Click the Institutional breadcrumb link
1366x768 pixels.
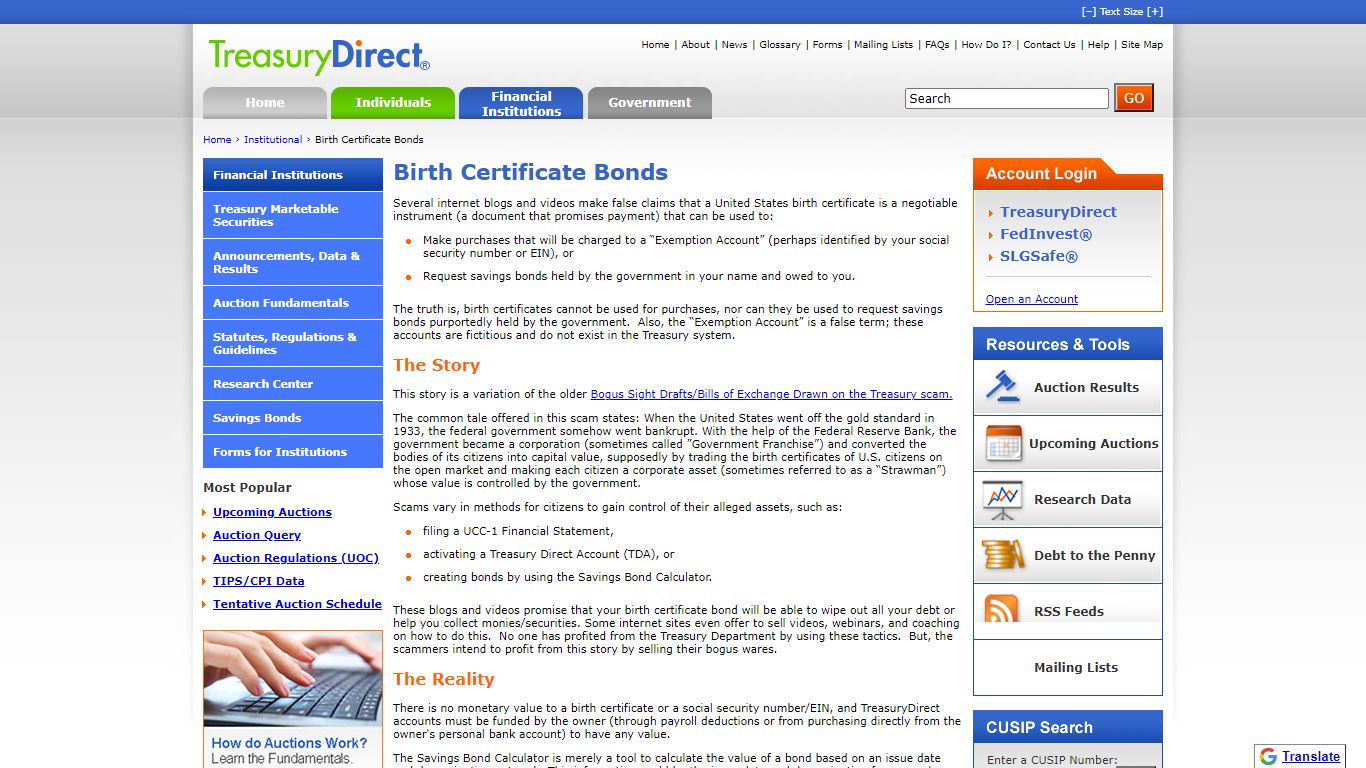point(273,139)
